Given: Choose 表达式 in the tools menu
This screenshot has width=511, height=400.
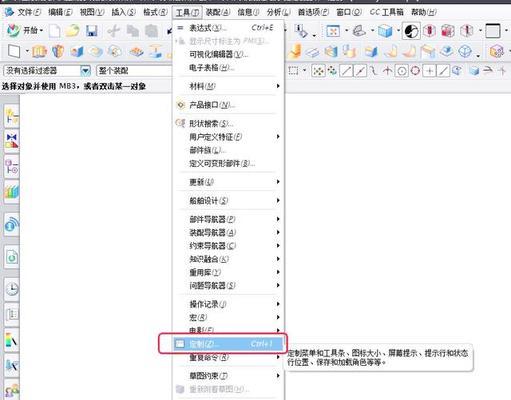Looking at the screenshot, I should tap(228, 28).
